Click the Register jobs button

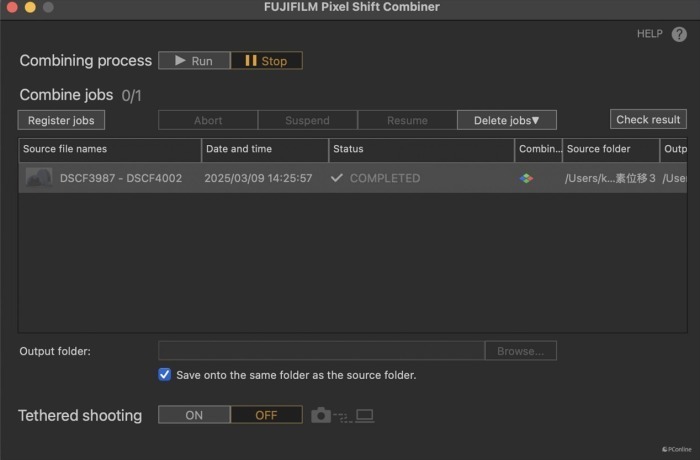(x=61, y=120)
